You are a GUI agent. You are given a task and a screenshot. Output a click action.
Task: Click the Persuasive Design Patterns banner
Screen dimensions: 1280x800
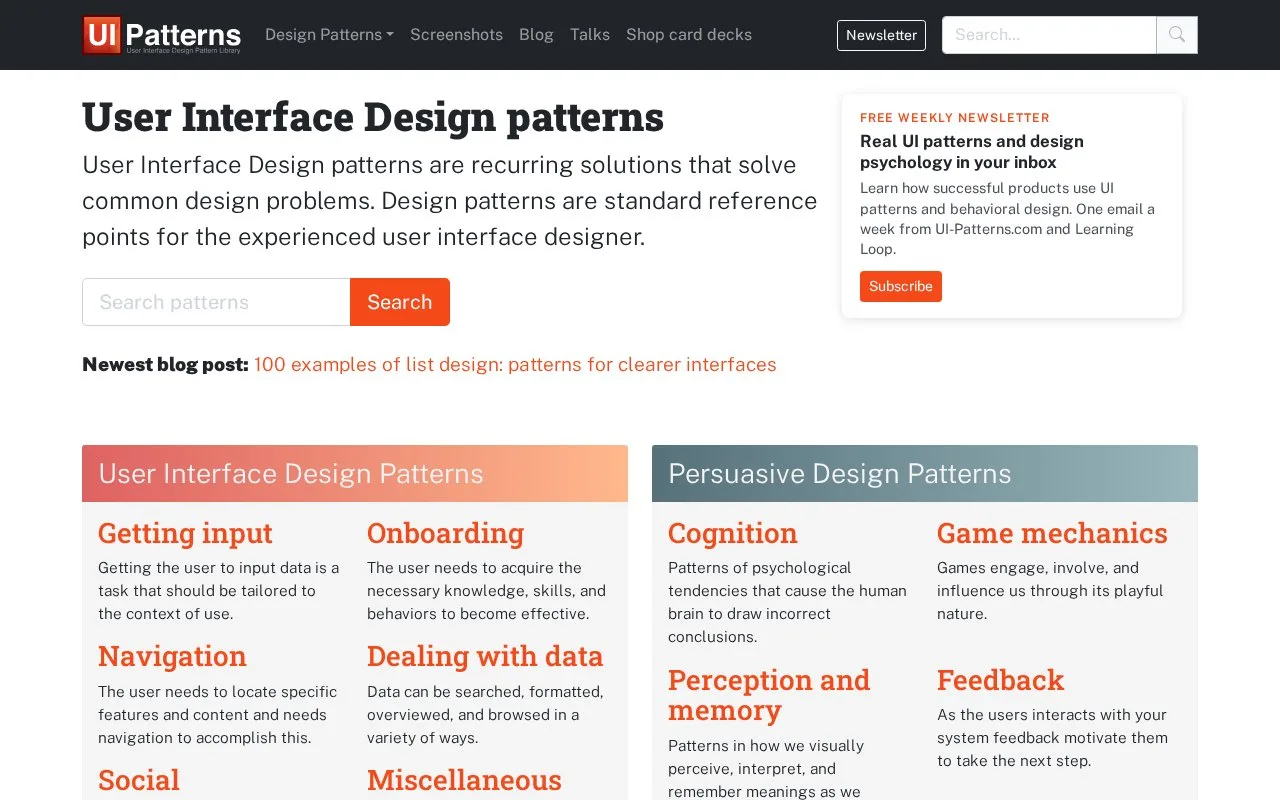coord(925,473)
